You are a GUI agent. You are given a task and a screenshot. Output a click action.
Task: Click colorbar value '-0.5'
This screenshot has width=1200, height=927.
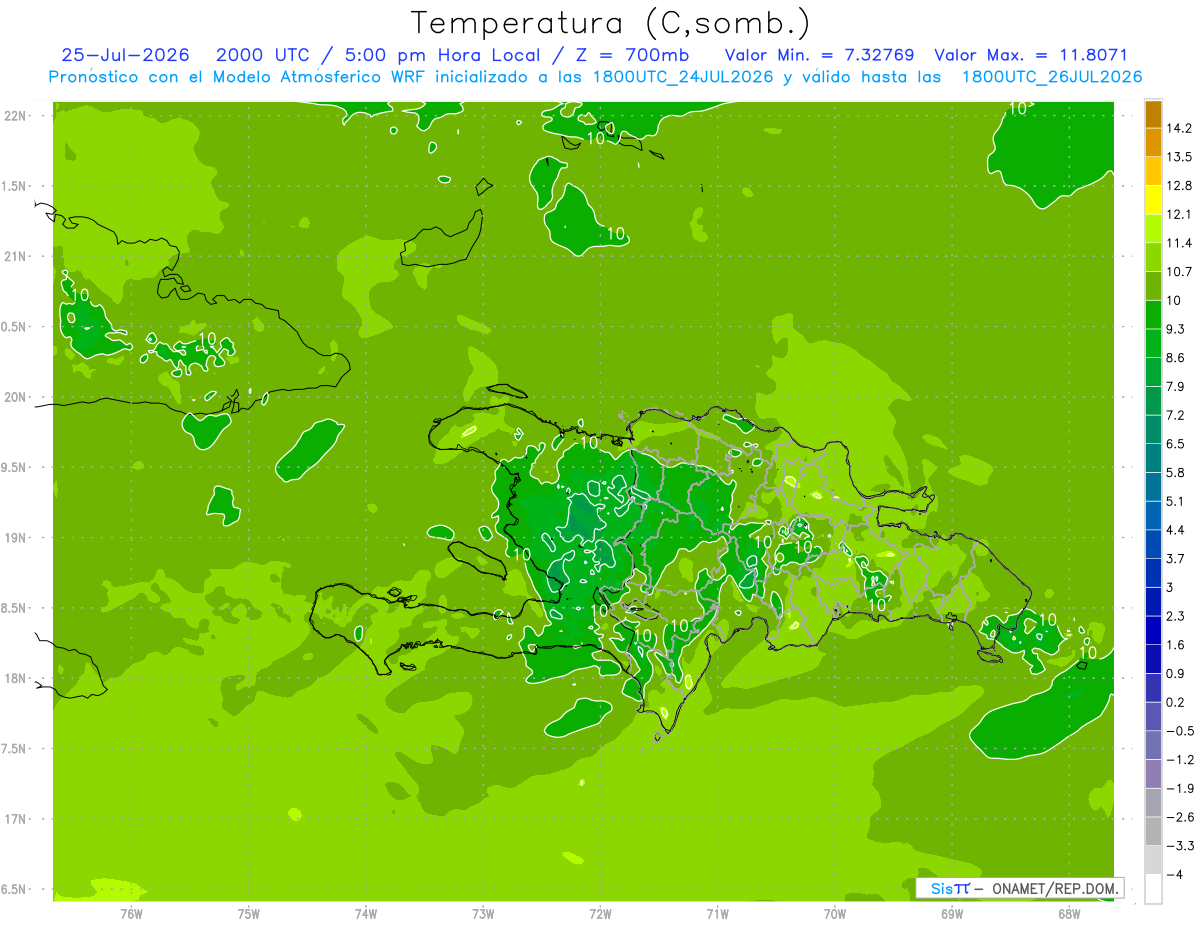(1180, 731)
